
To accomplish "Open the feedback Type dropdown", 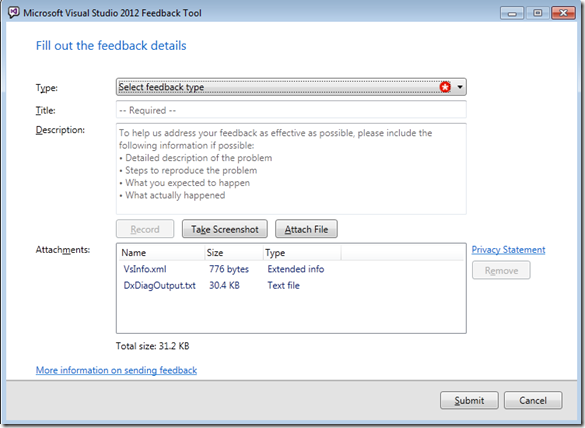I will [291, 87].
